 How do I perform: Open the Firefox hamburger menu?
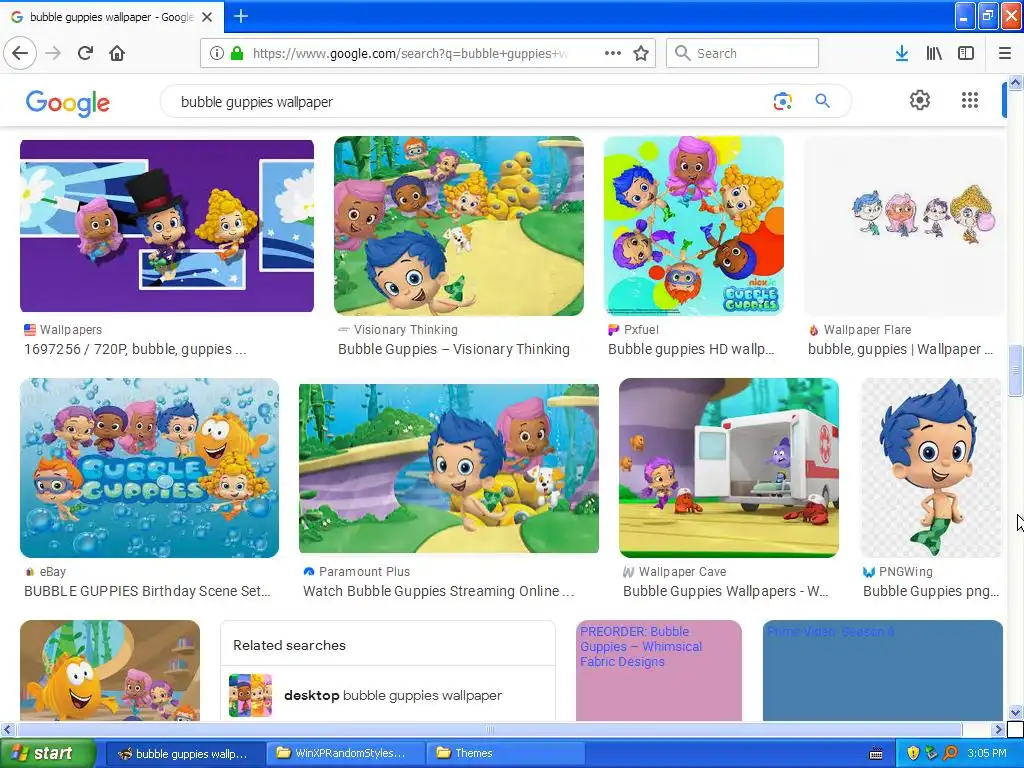(1005, 54)
